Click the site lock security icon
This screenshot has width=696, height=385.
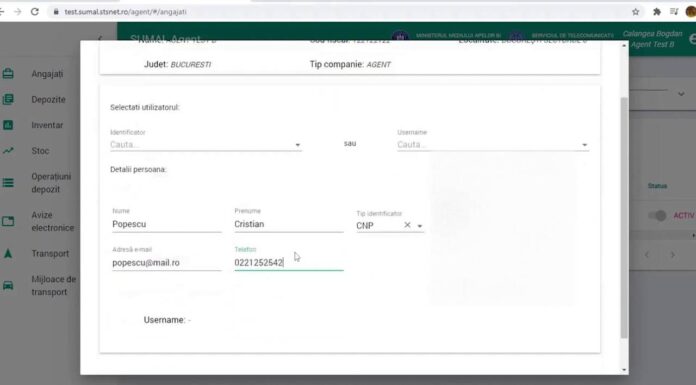point(56,12)
